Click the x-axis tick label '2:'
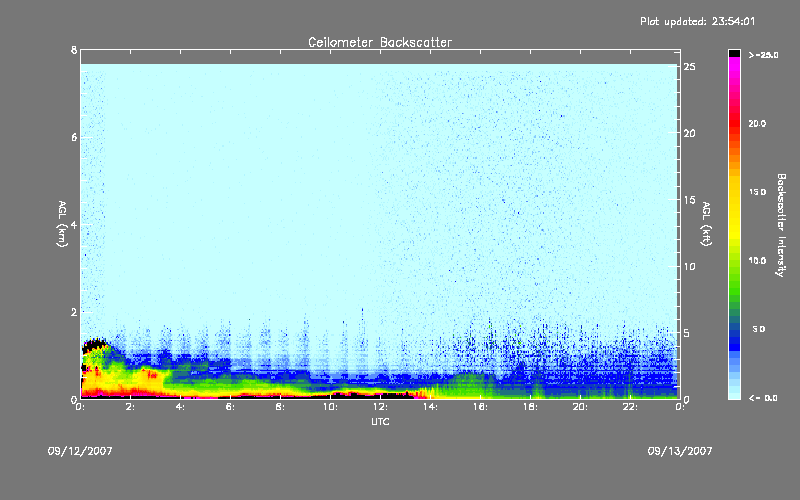Screen dimensions: 800x500 [x=130, y=407]
